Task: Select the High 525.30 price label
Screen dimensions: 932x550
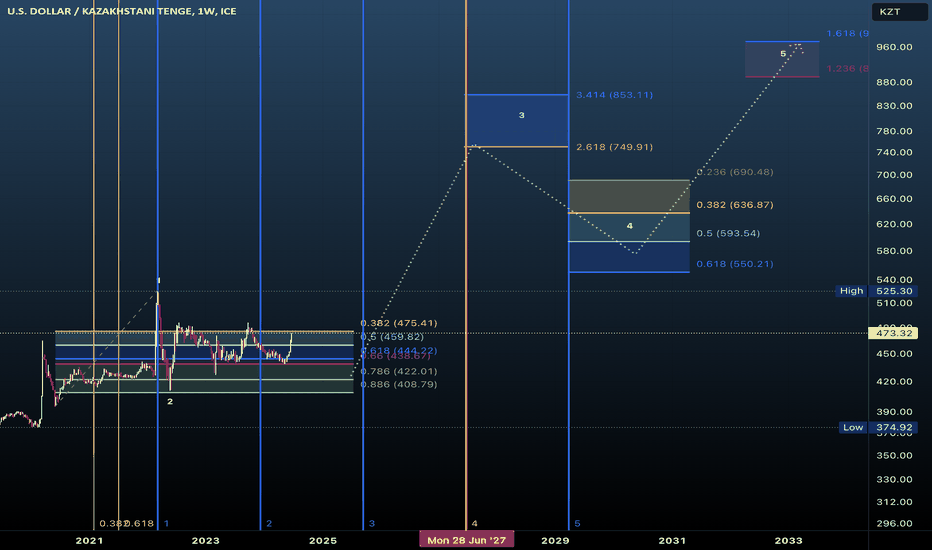Action: [x=876, y=291]
